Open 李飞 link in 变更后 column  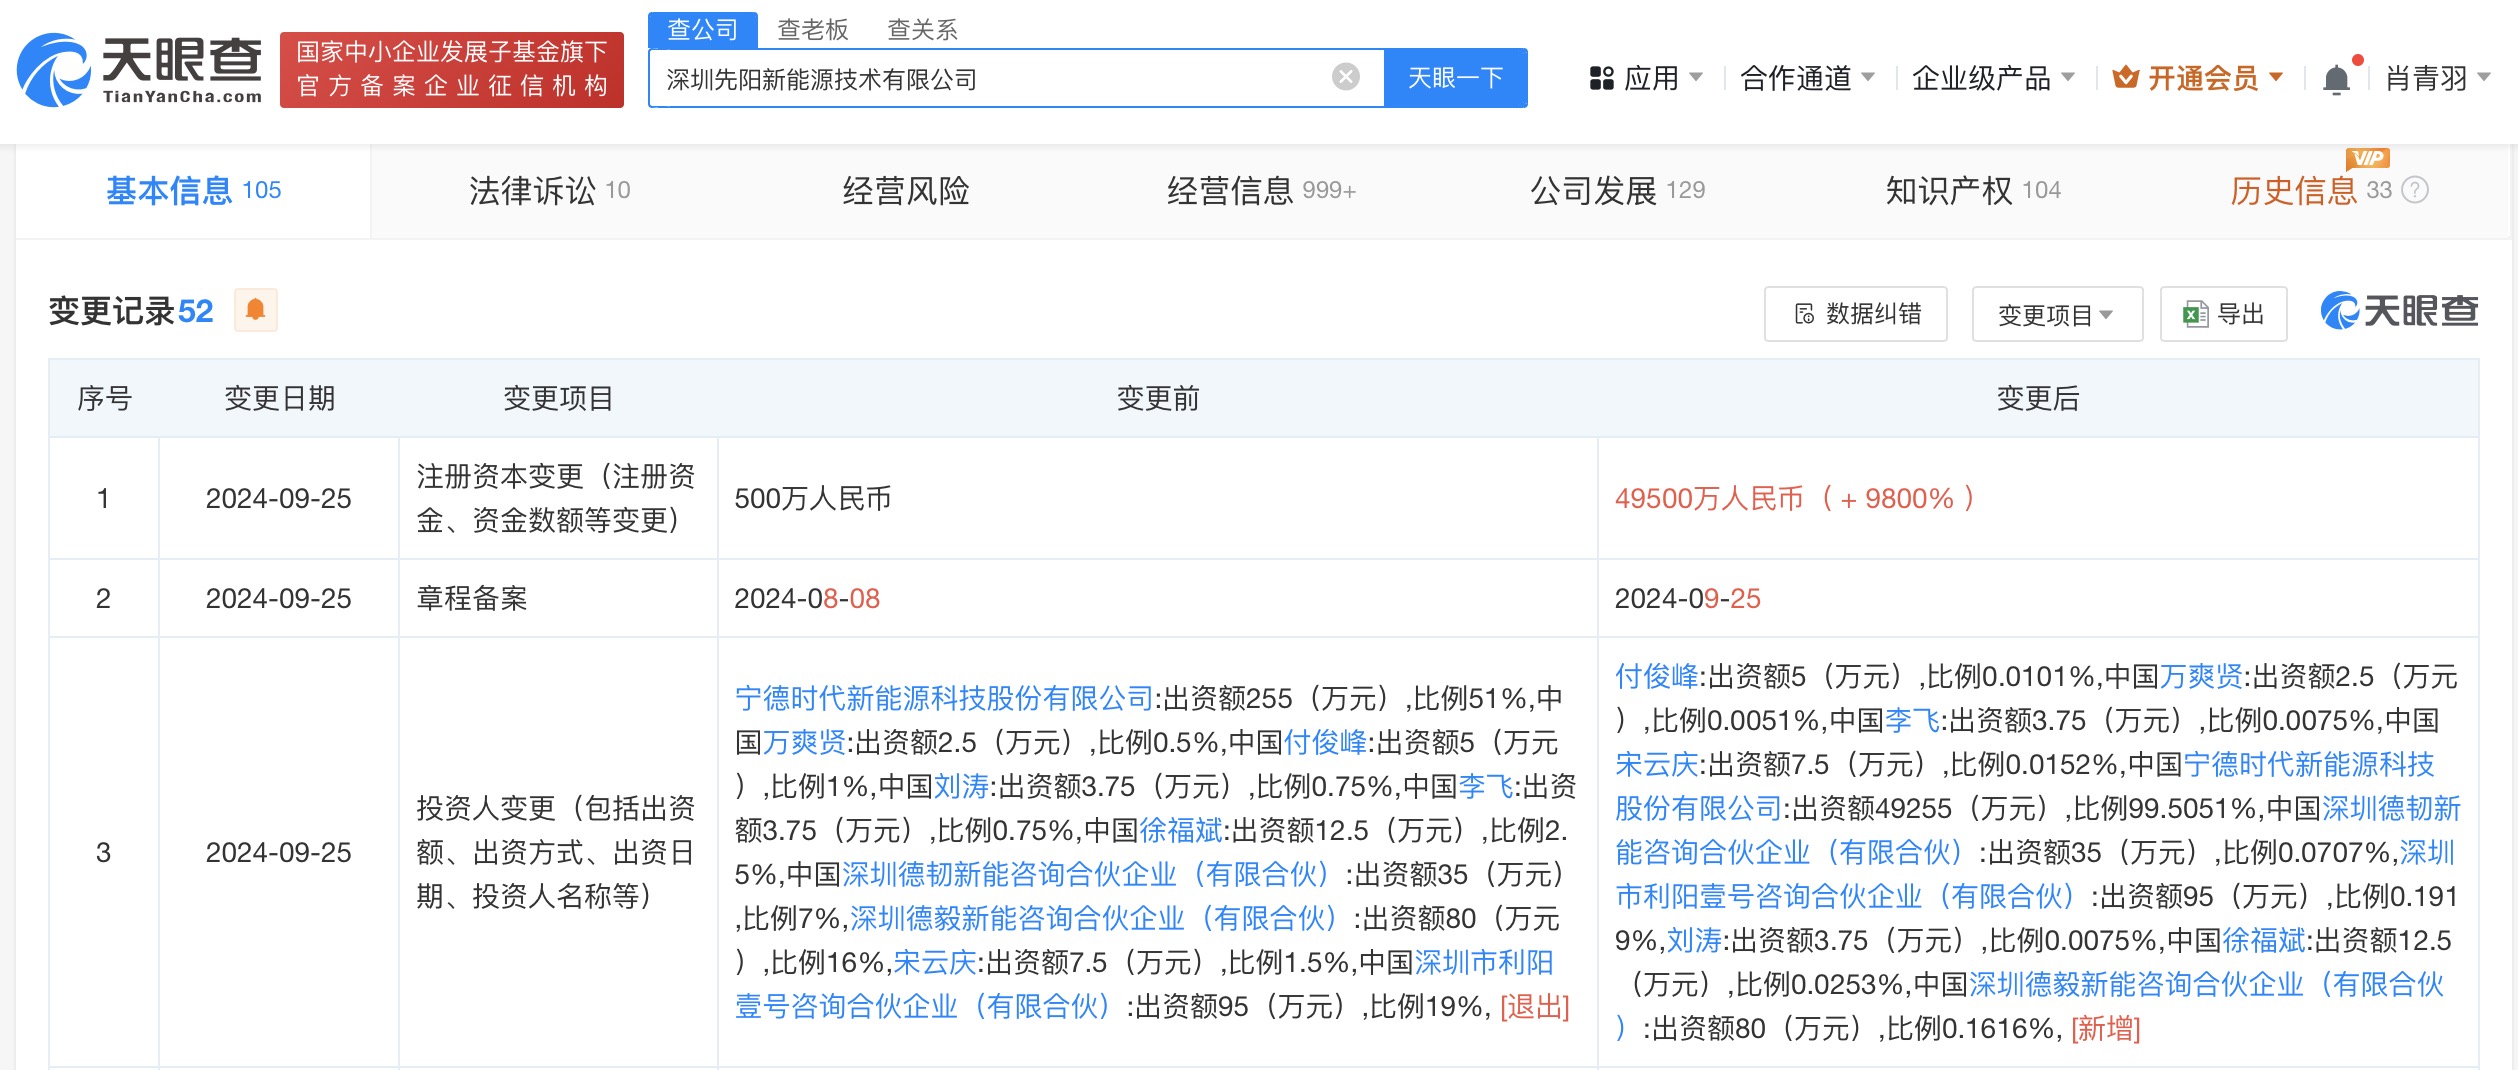[x=1913, y=720]
